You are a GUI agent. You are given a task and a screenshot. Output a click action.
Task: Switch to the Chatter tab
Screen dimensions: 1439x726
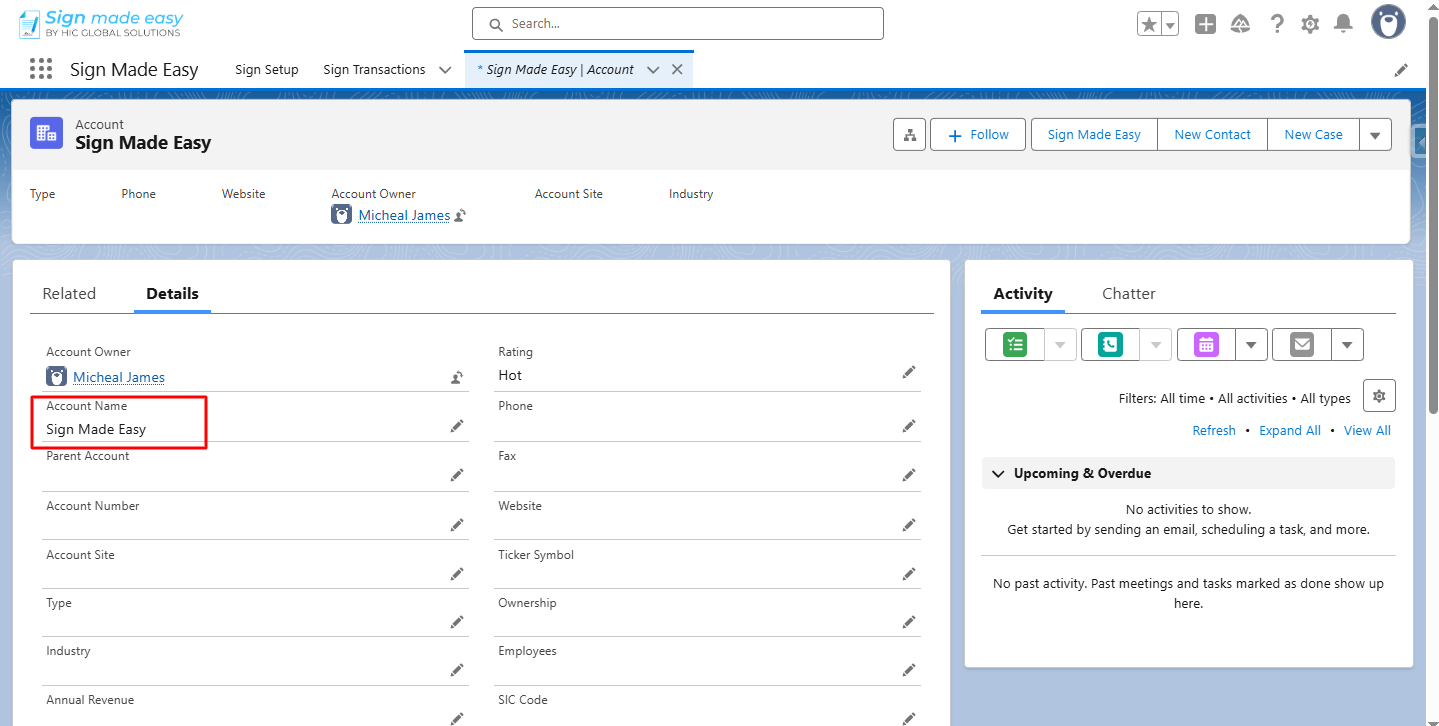1128,294
